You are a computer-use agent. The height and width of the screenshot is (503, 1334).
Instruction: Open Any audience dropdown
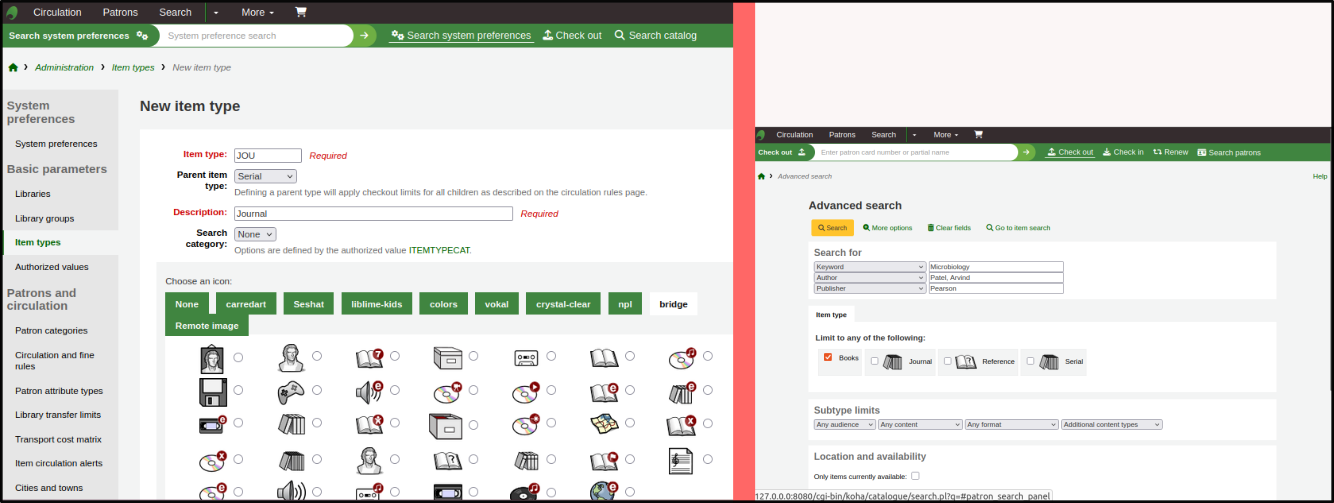845,424
